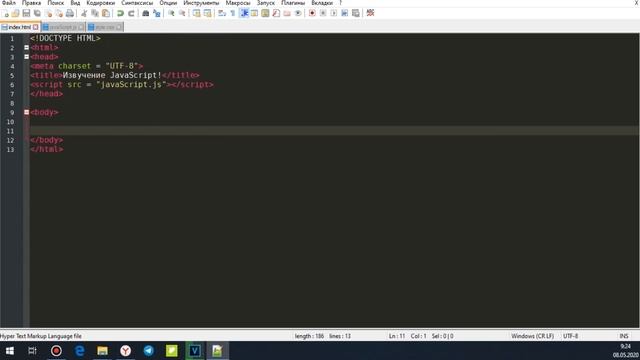Image resolution: width=640 pixels, height=360 pixels.
Task: Open the Опции menu
Action: (168, 3)
